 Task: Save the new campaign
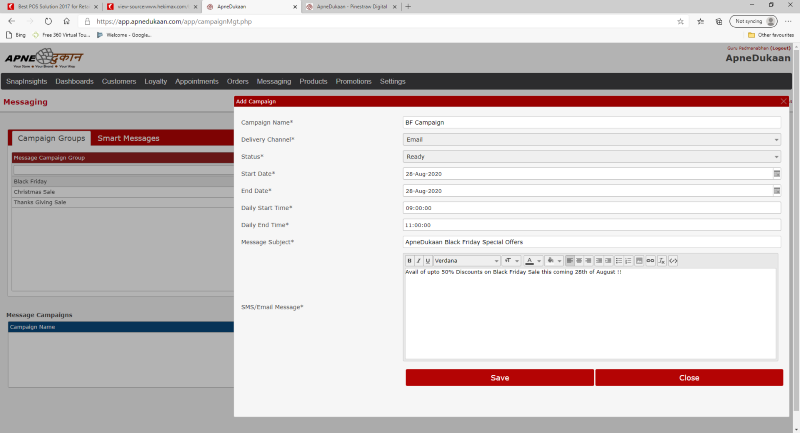(x=499, y=378)
